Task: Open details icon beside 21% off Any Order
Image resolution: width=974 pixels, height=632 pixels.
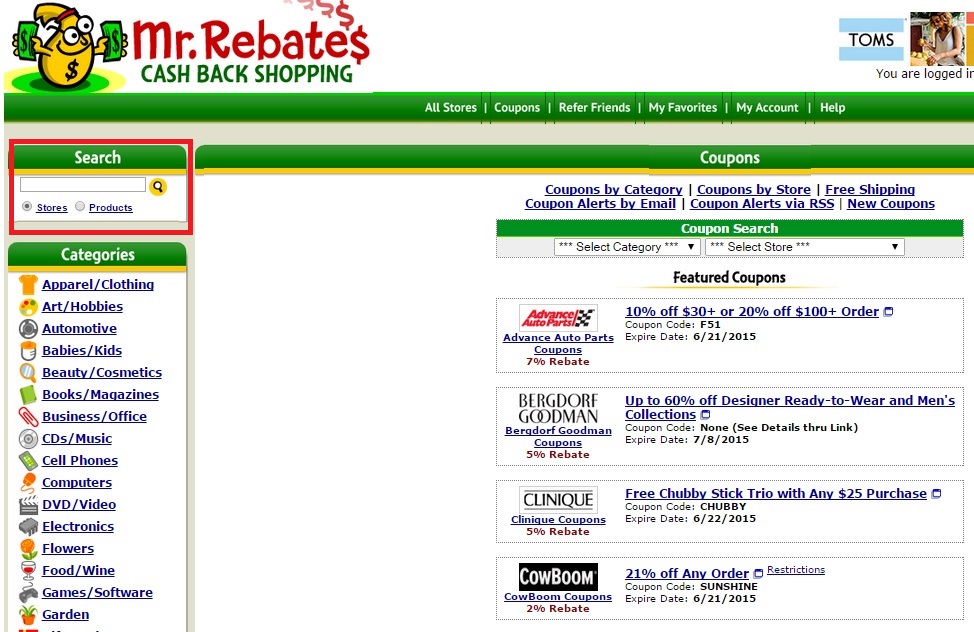Action: [758, 574]
